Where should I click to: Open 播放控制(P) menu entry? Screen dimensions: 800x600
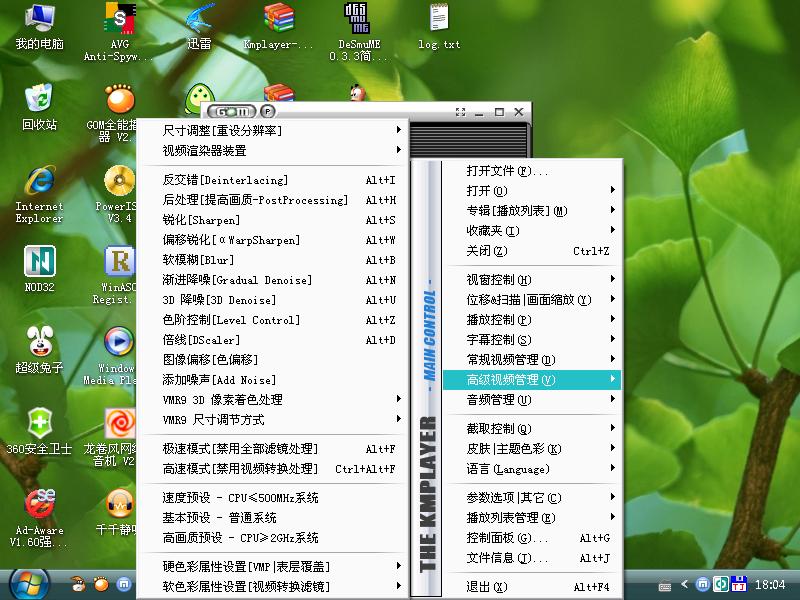(x=532, y=319)
